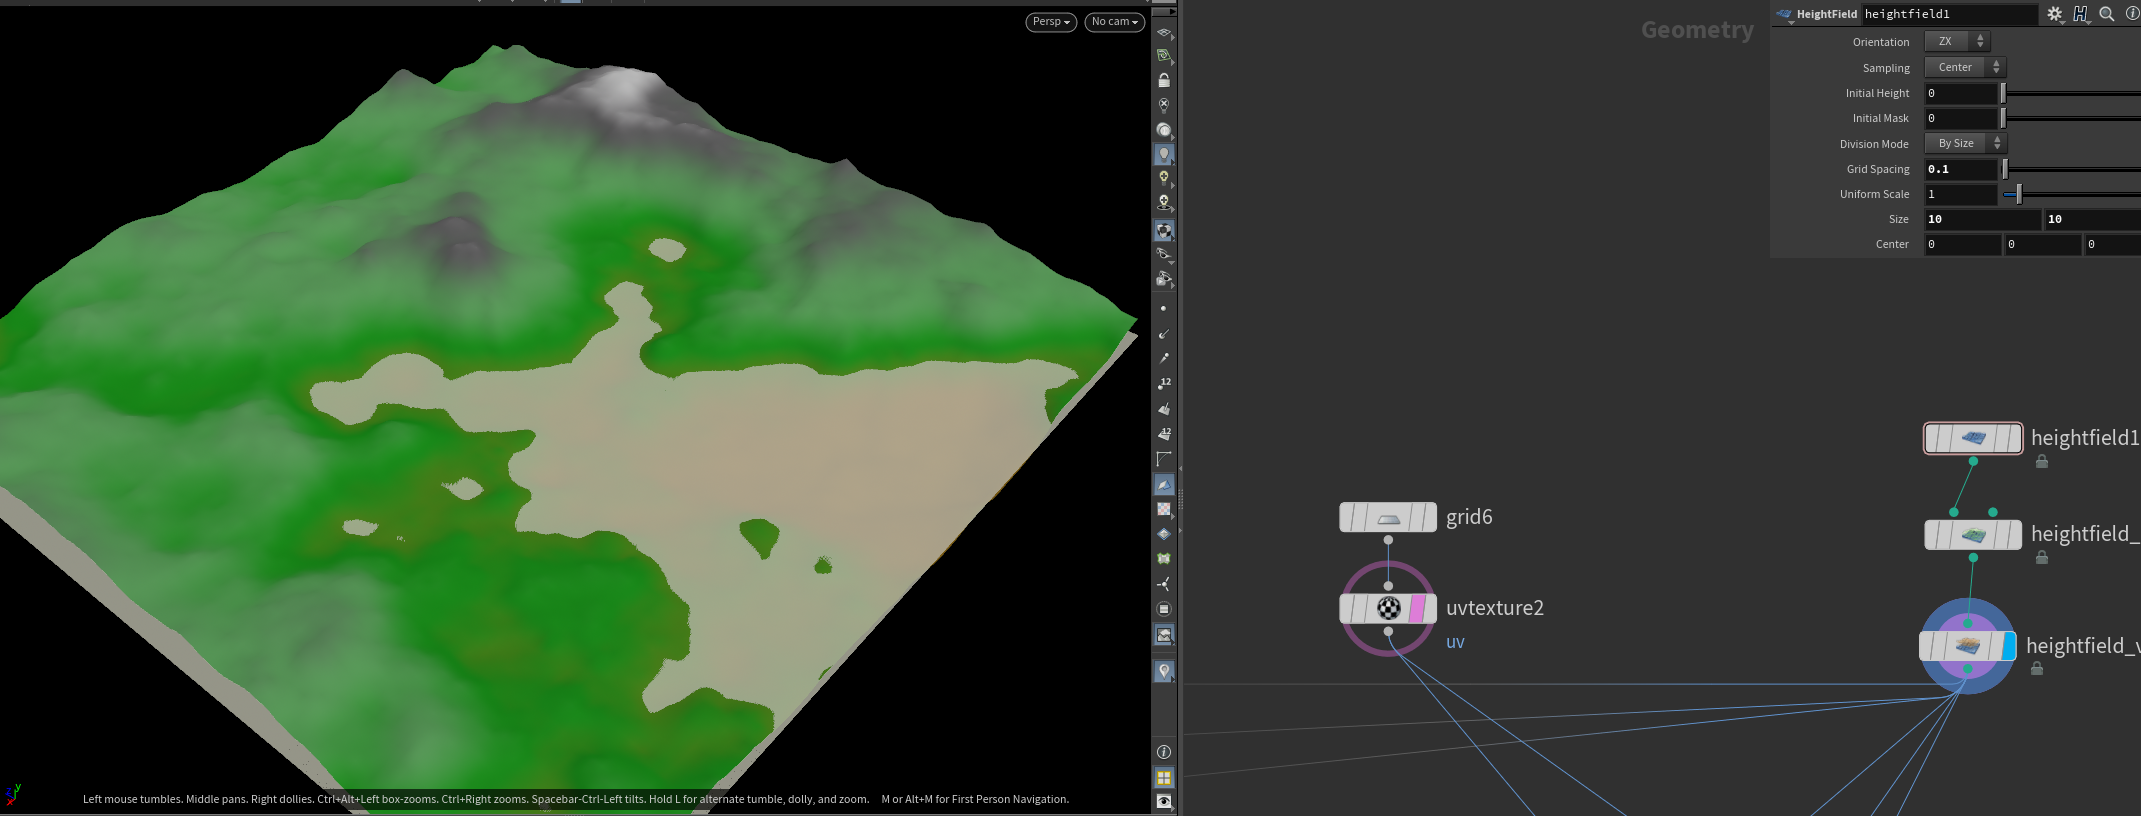Click the eye visibility icon in viewport toolbar
This screenshot has width=2141, height=816.
[x=1164, y=801]
